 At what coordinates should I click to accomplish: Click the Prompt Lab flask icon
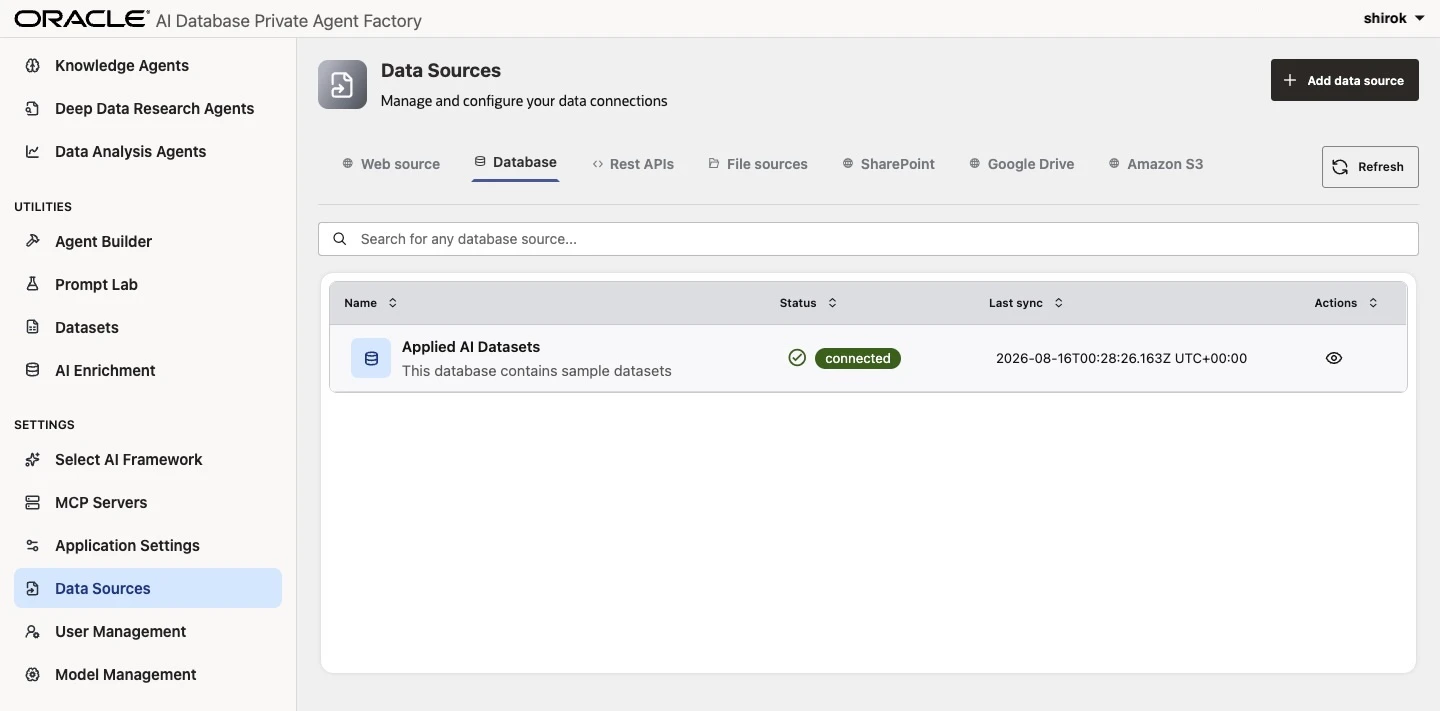pyautogui.click(x=32, y=285)
